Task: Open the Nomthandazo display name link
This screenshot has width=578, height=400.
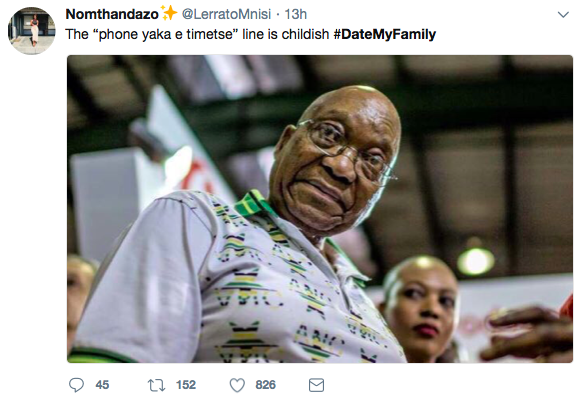Action: (112, 14)
